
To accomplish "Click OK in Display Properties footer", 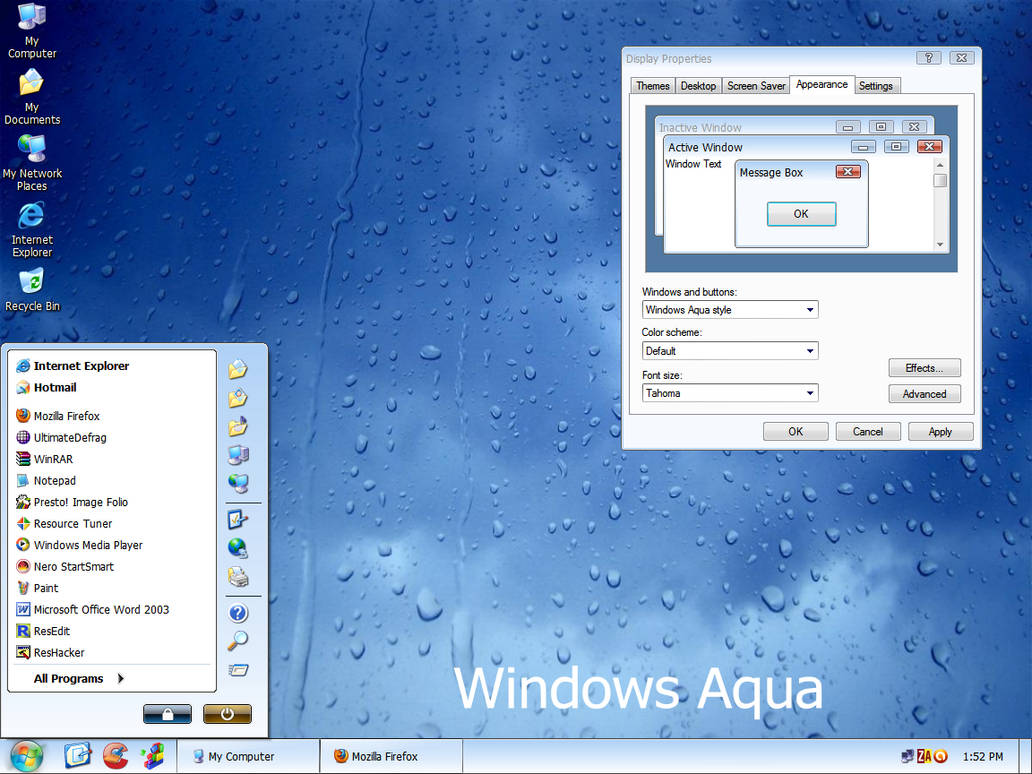I will click(795, 432).
